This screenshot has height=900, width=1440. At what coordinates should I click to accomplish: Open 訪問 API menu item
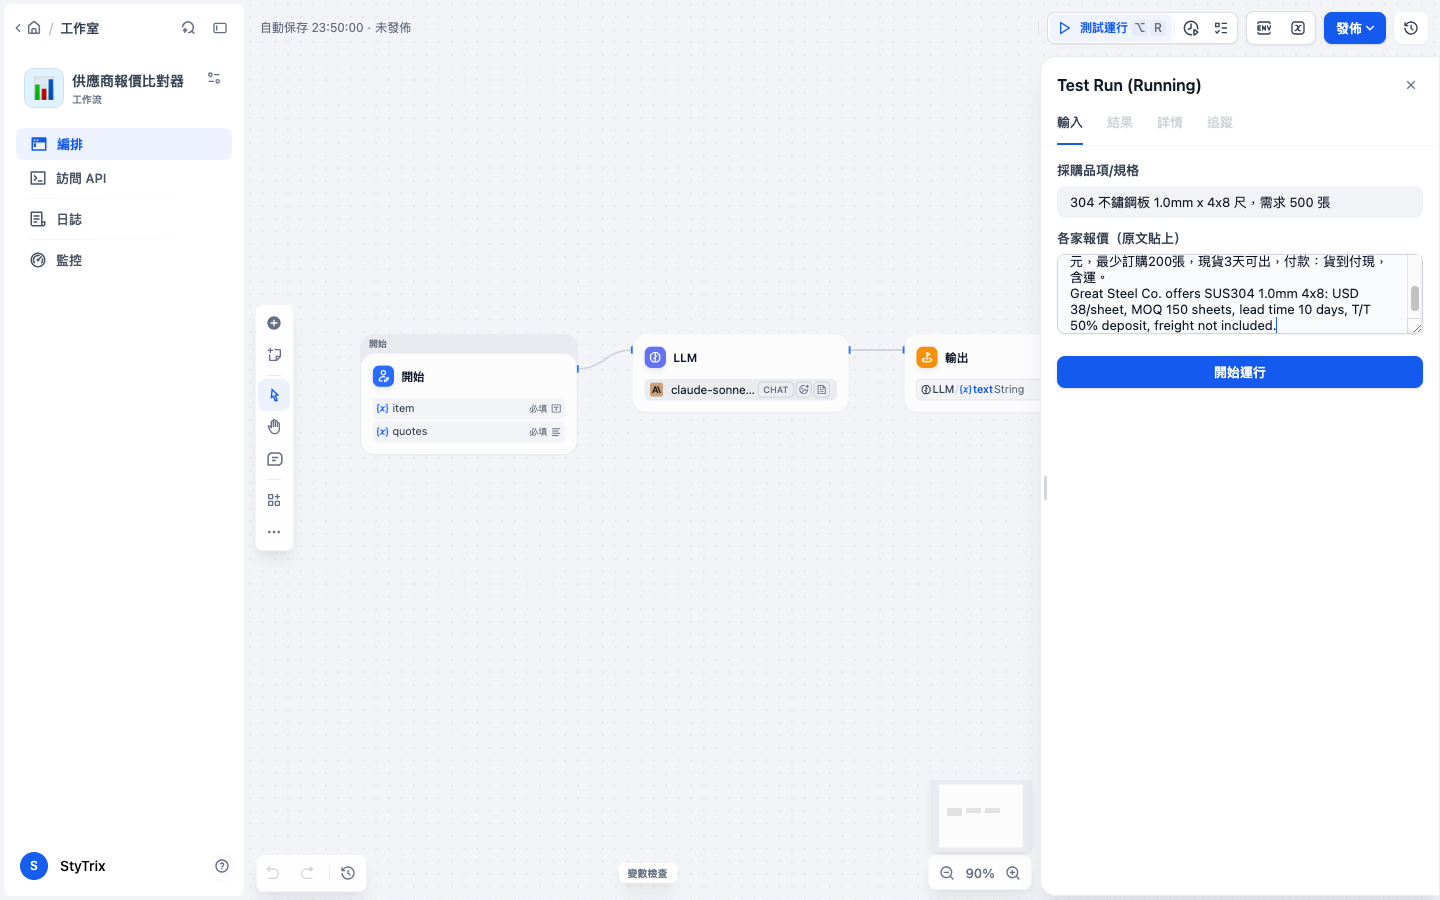click(x=124, y=178)
